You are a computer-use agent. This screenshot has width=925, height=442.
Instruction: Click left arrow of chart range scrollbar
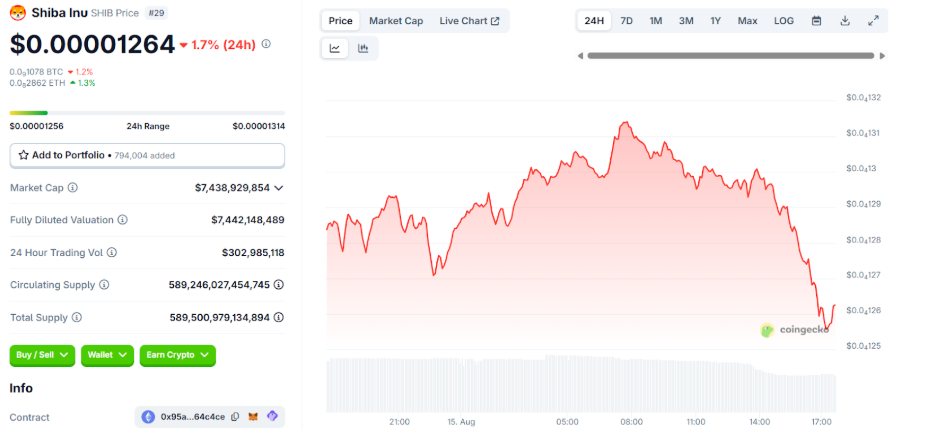click(x=580, y=56)
